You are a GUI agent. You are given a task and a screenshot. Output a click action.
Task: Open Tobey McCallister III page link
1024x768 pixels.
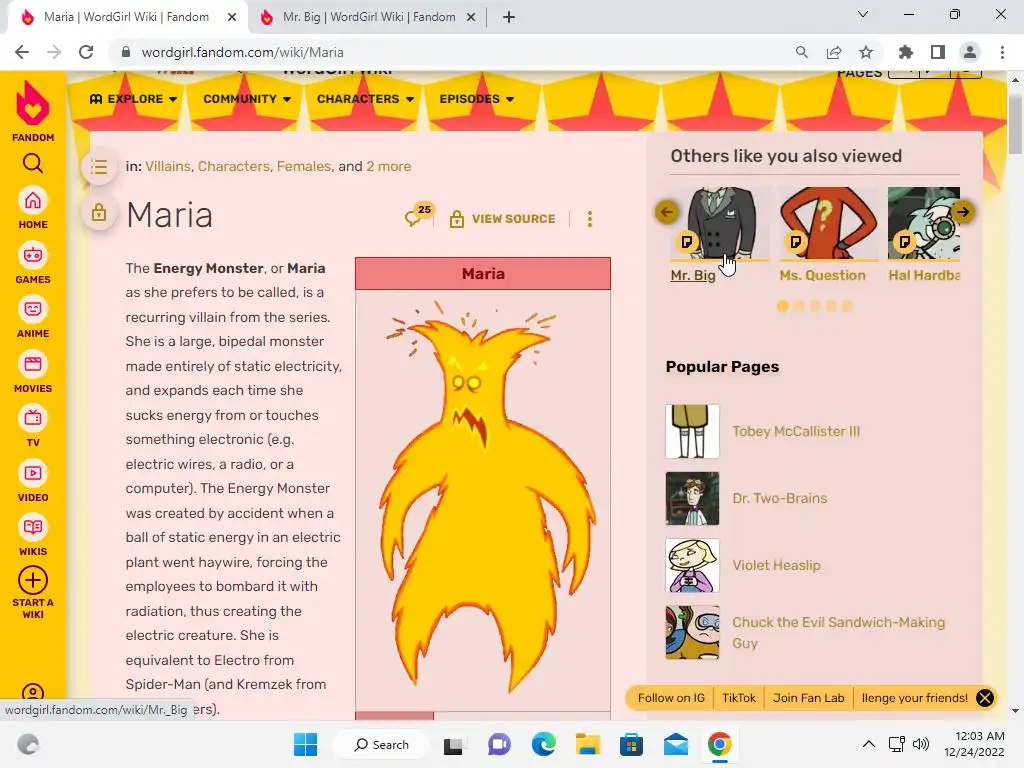click(x=795, y=431)
